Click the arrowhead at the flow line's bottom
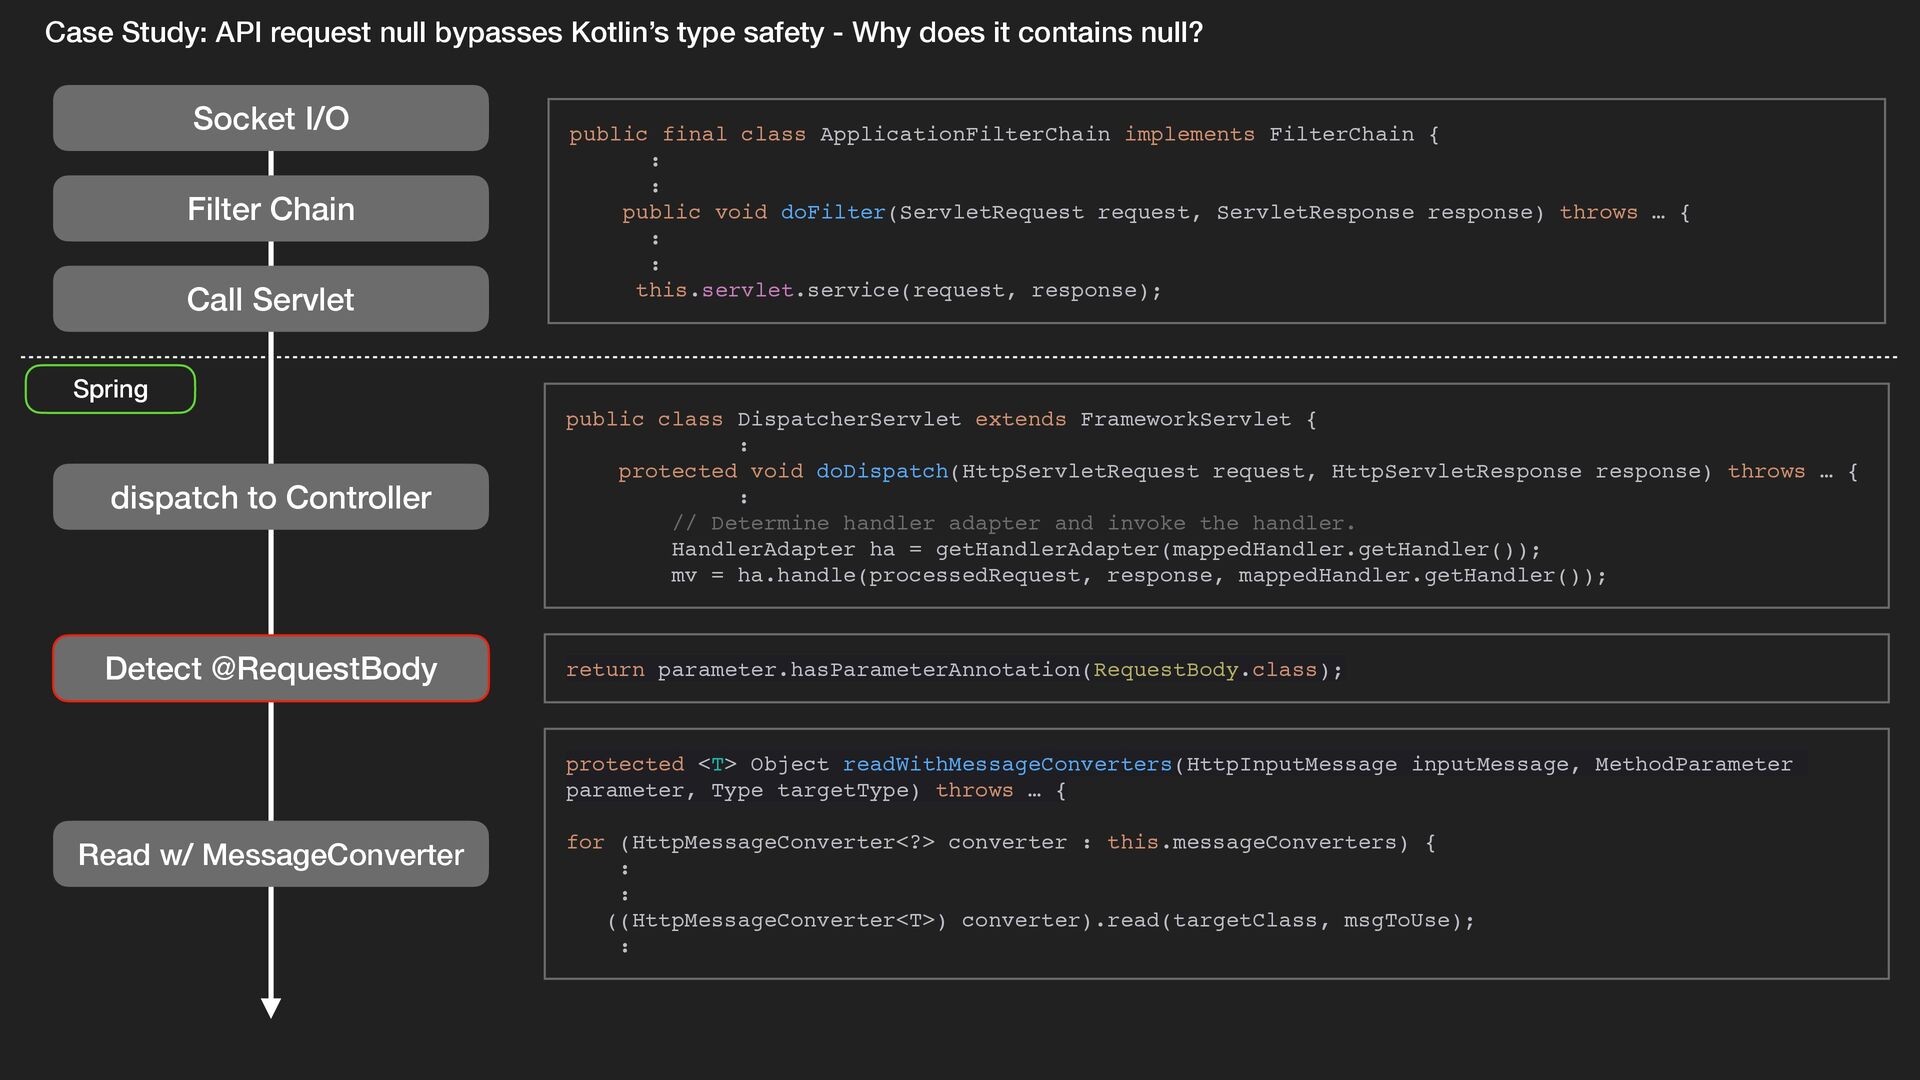Screen dimensions: 1920x1080 [x=270, y=1007]
